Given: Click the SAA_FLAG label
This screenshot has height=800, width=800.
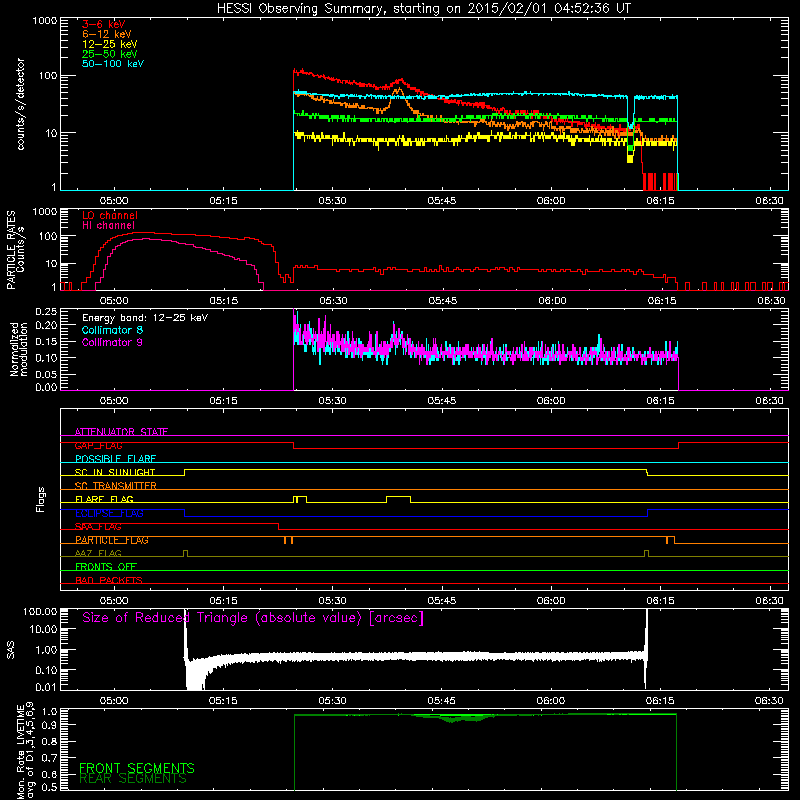Looking at the screenshot, I should (x=98, y=527).
